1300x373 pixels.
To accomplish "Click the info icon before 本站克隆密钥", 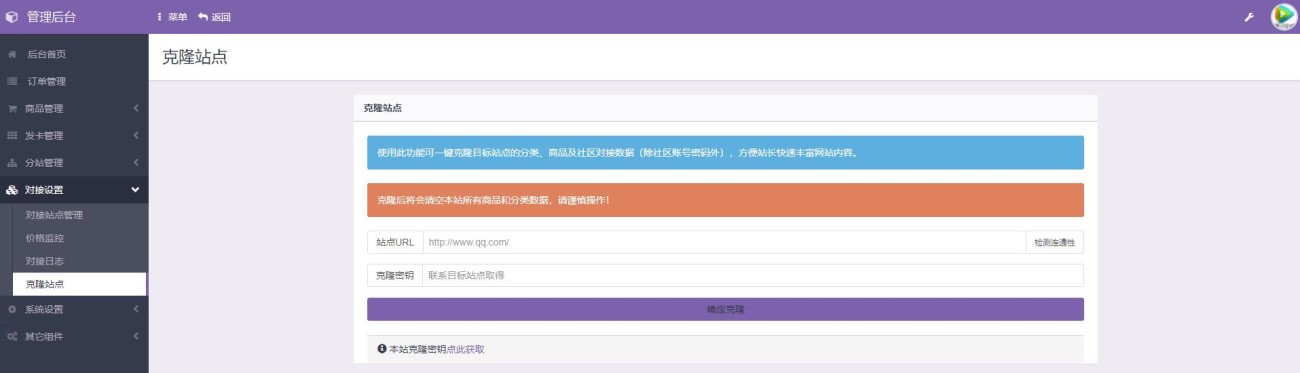I will (382, 349).
